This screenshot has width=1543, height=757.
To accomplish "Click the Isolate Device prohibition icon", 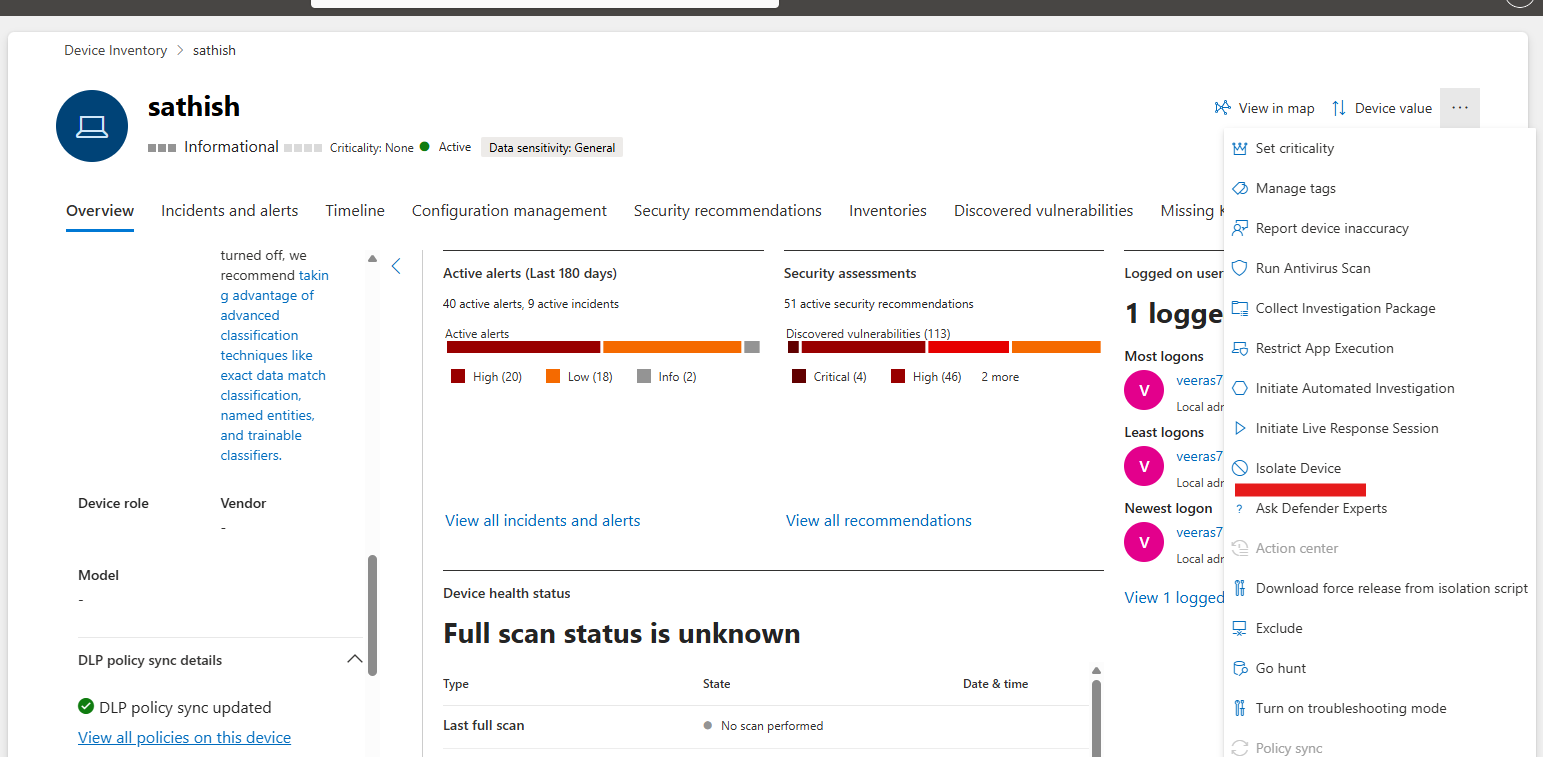I will point(1240,468).
